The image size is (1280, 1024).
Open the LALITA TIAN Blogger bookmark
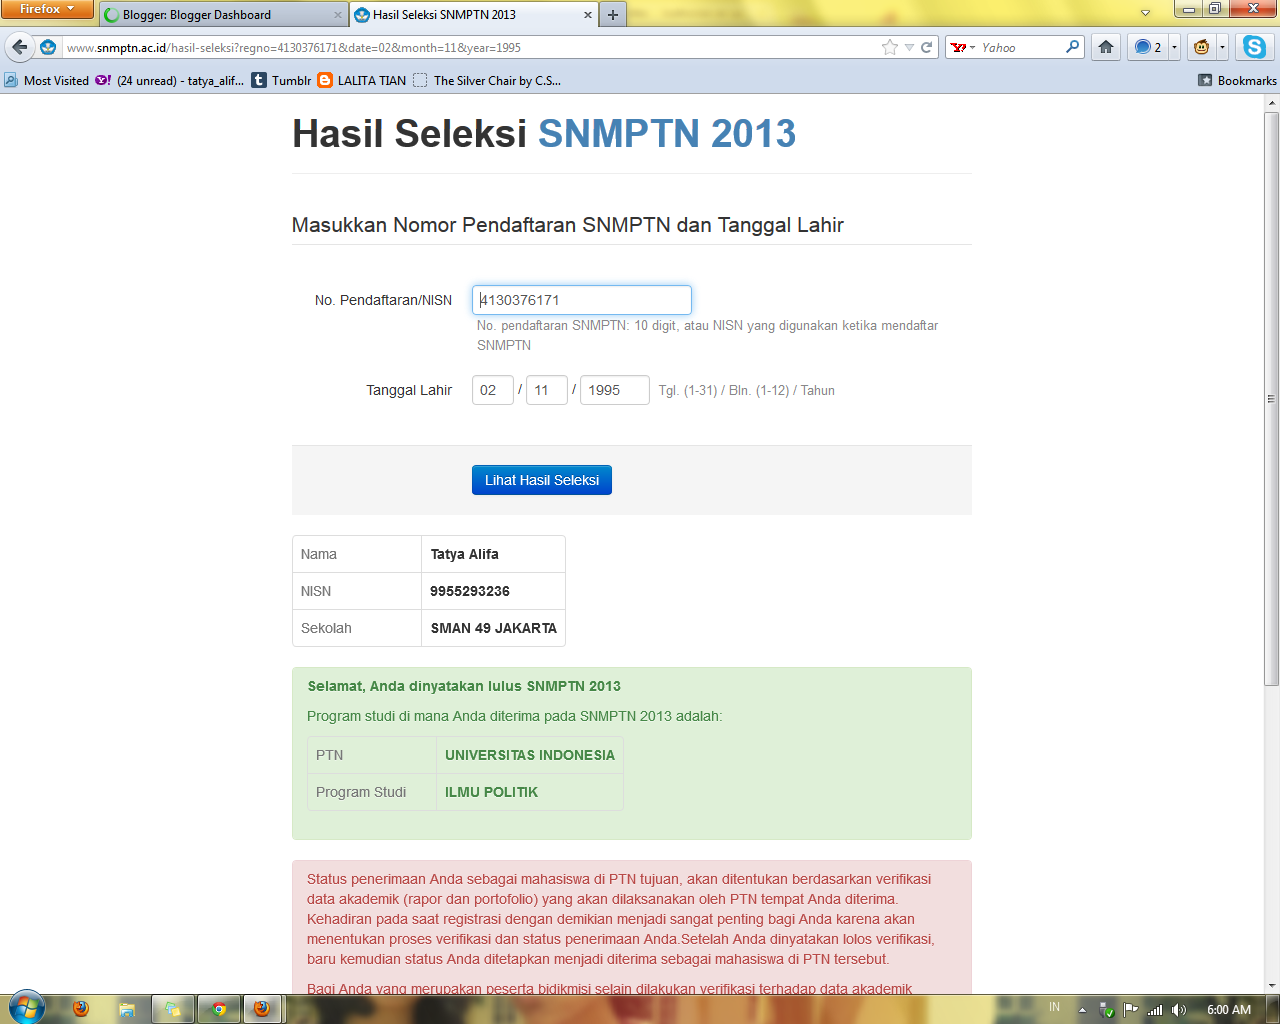tap(362, 81)
